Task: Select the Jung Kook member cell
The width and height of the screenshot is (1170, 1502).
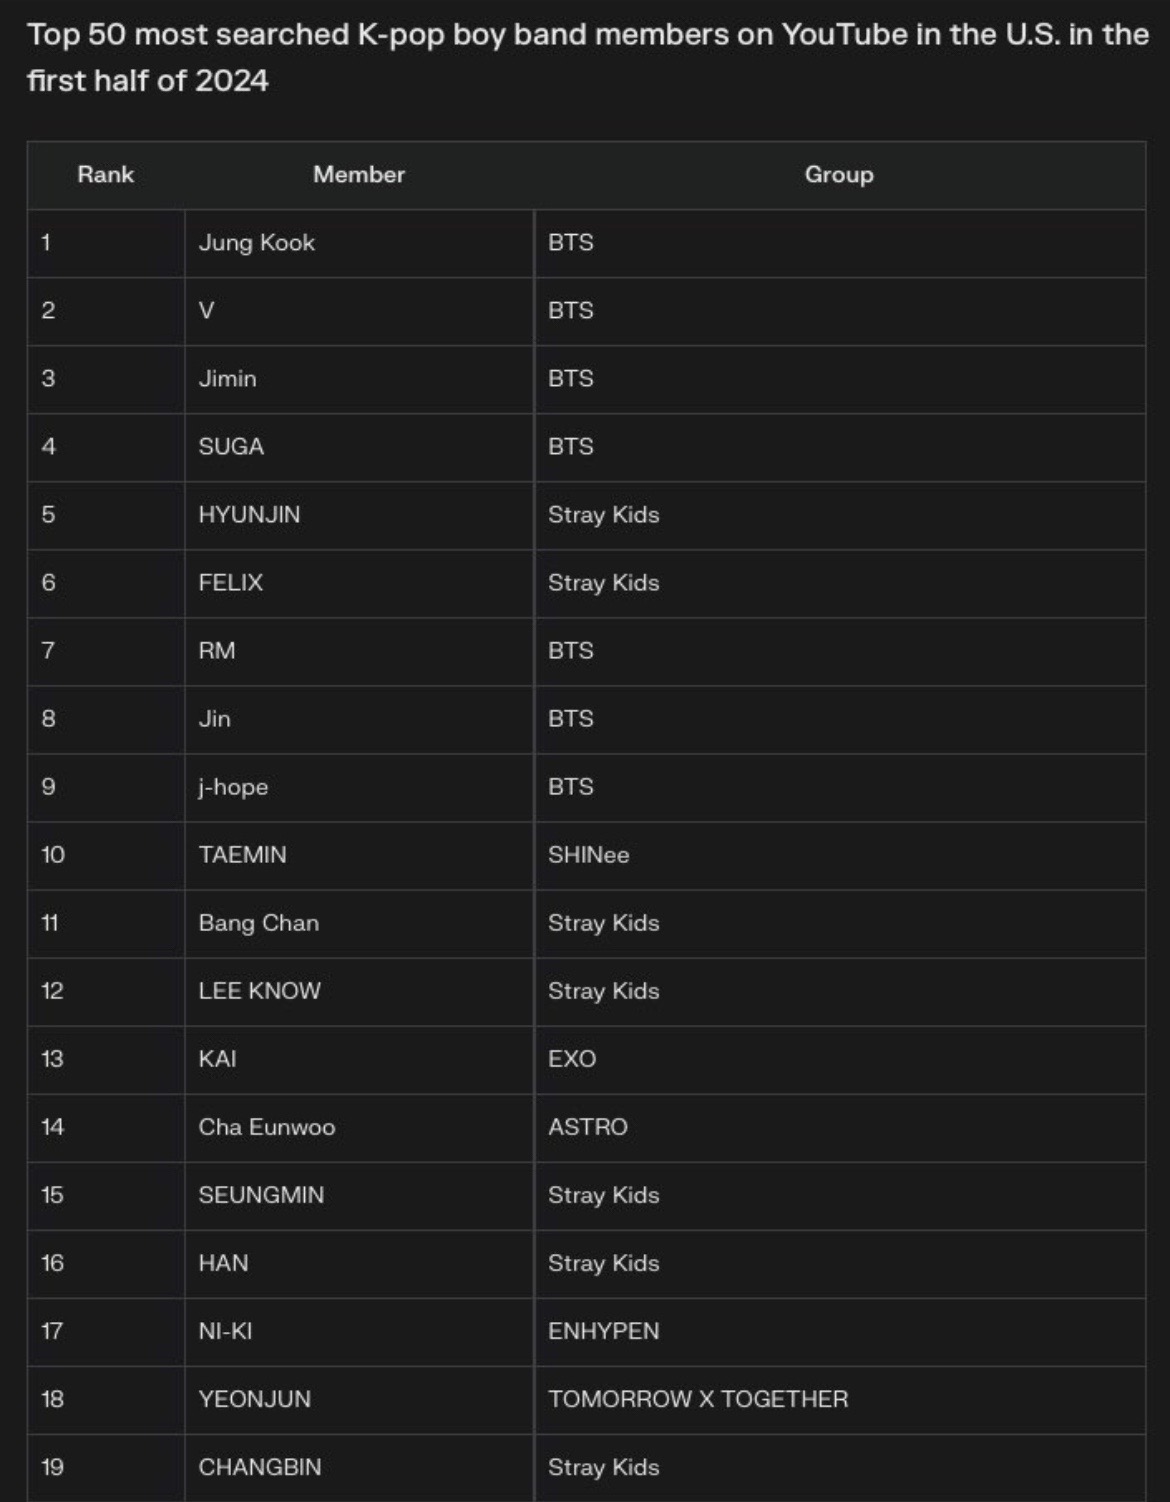Action: coord(257,243)
